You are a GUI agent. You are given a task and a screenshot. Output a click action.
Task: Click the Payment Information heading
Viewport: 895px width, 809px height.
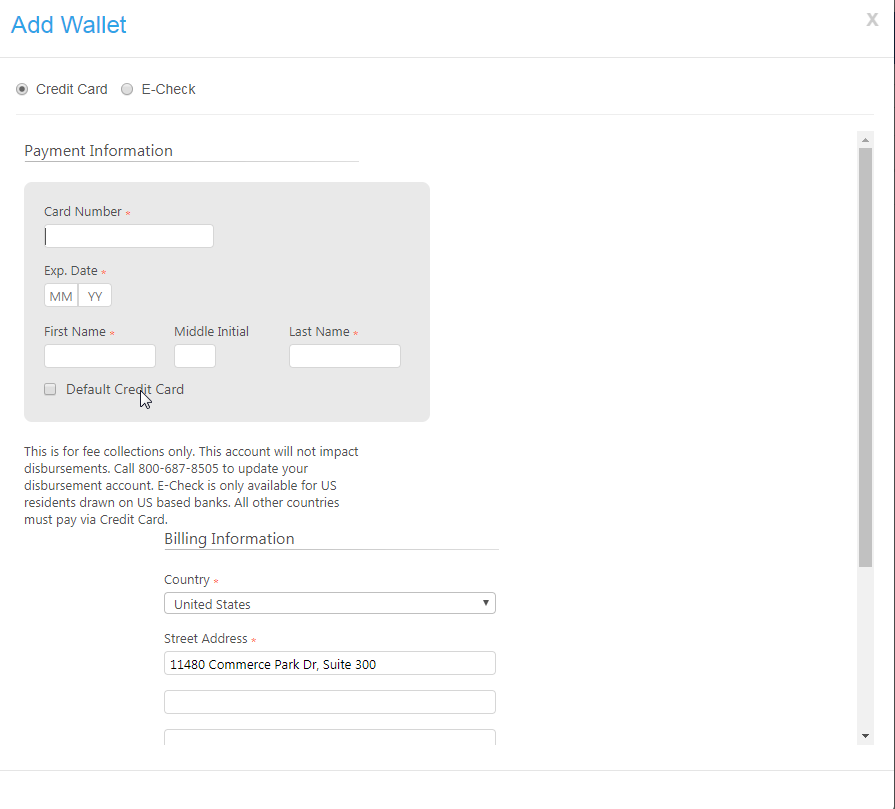98,151
